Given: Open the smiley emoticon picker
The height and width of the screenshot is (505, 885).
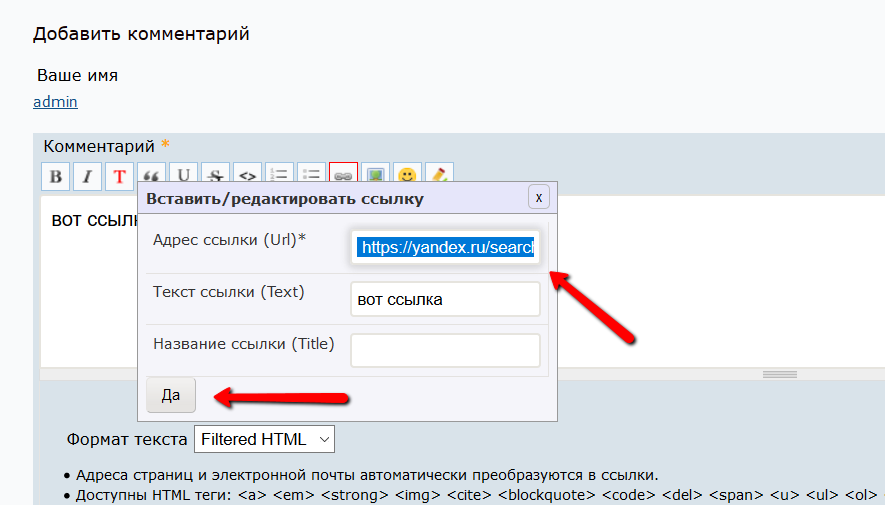Looking at the screenshot, I should coord(407,177).
